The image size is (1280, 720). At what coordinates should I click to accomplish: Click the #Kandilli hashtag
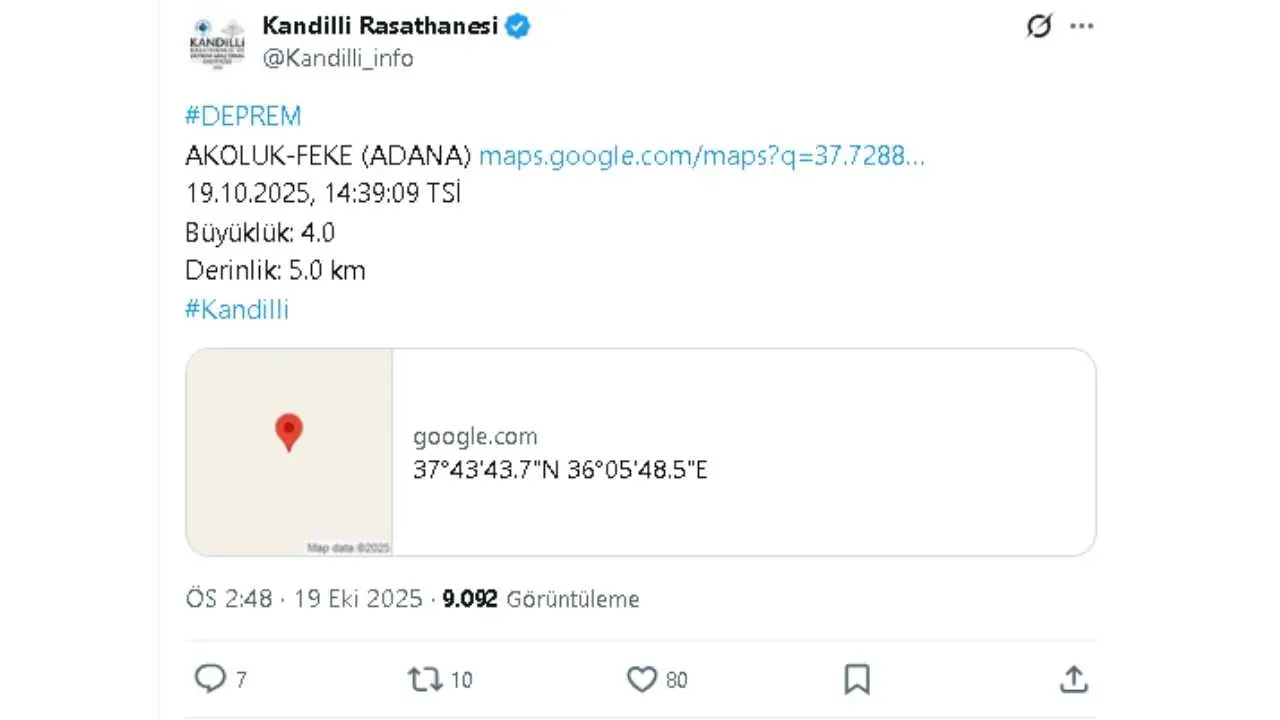[236, 310]
